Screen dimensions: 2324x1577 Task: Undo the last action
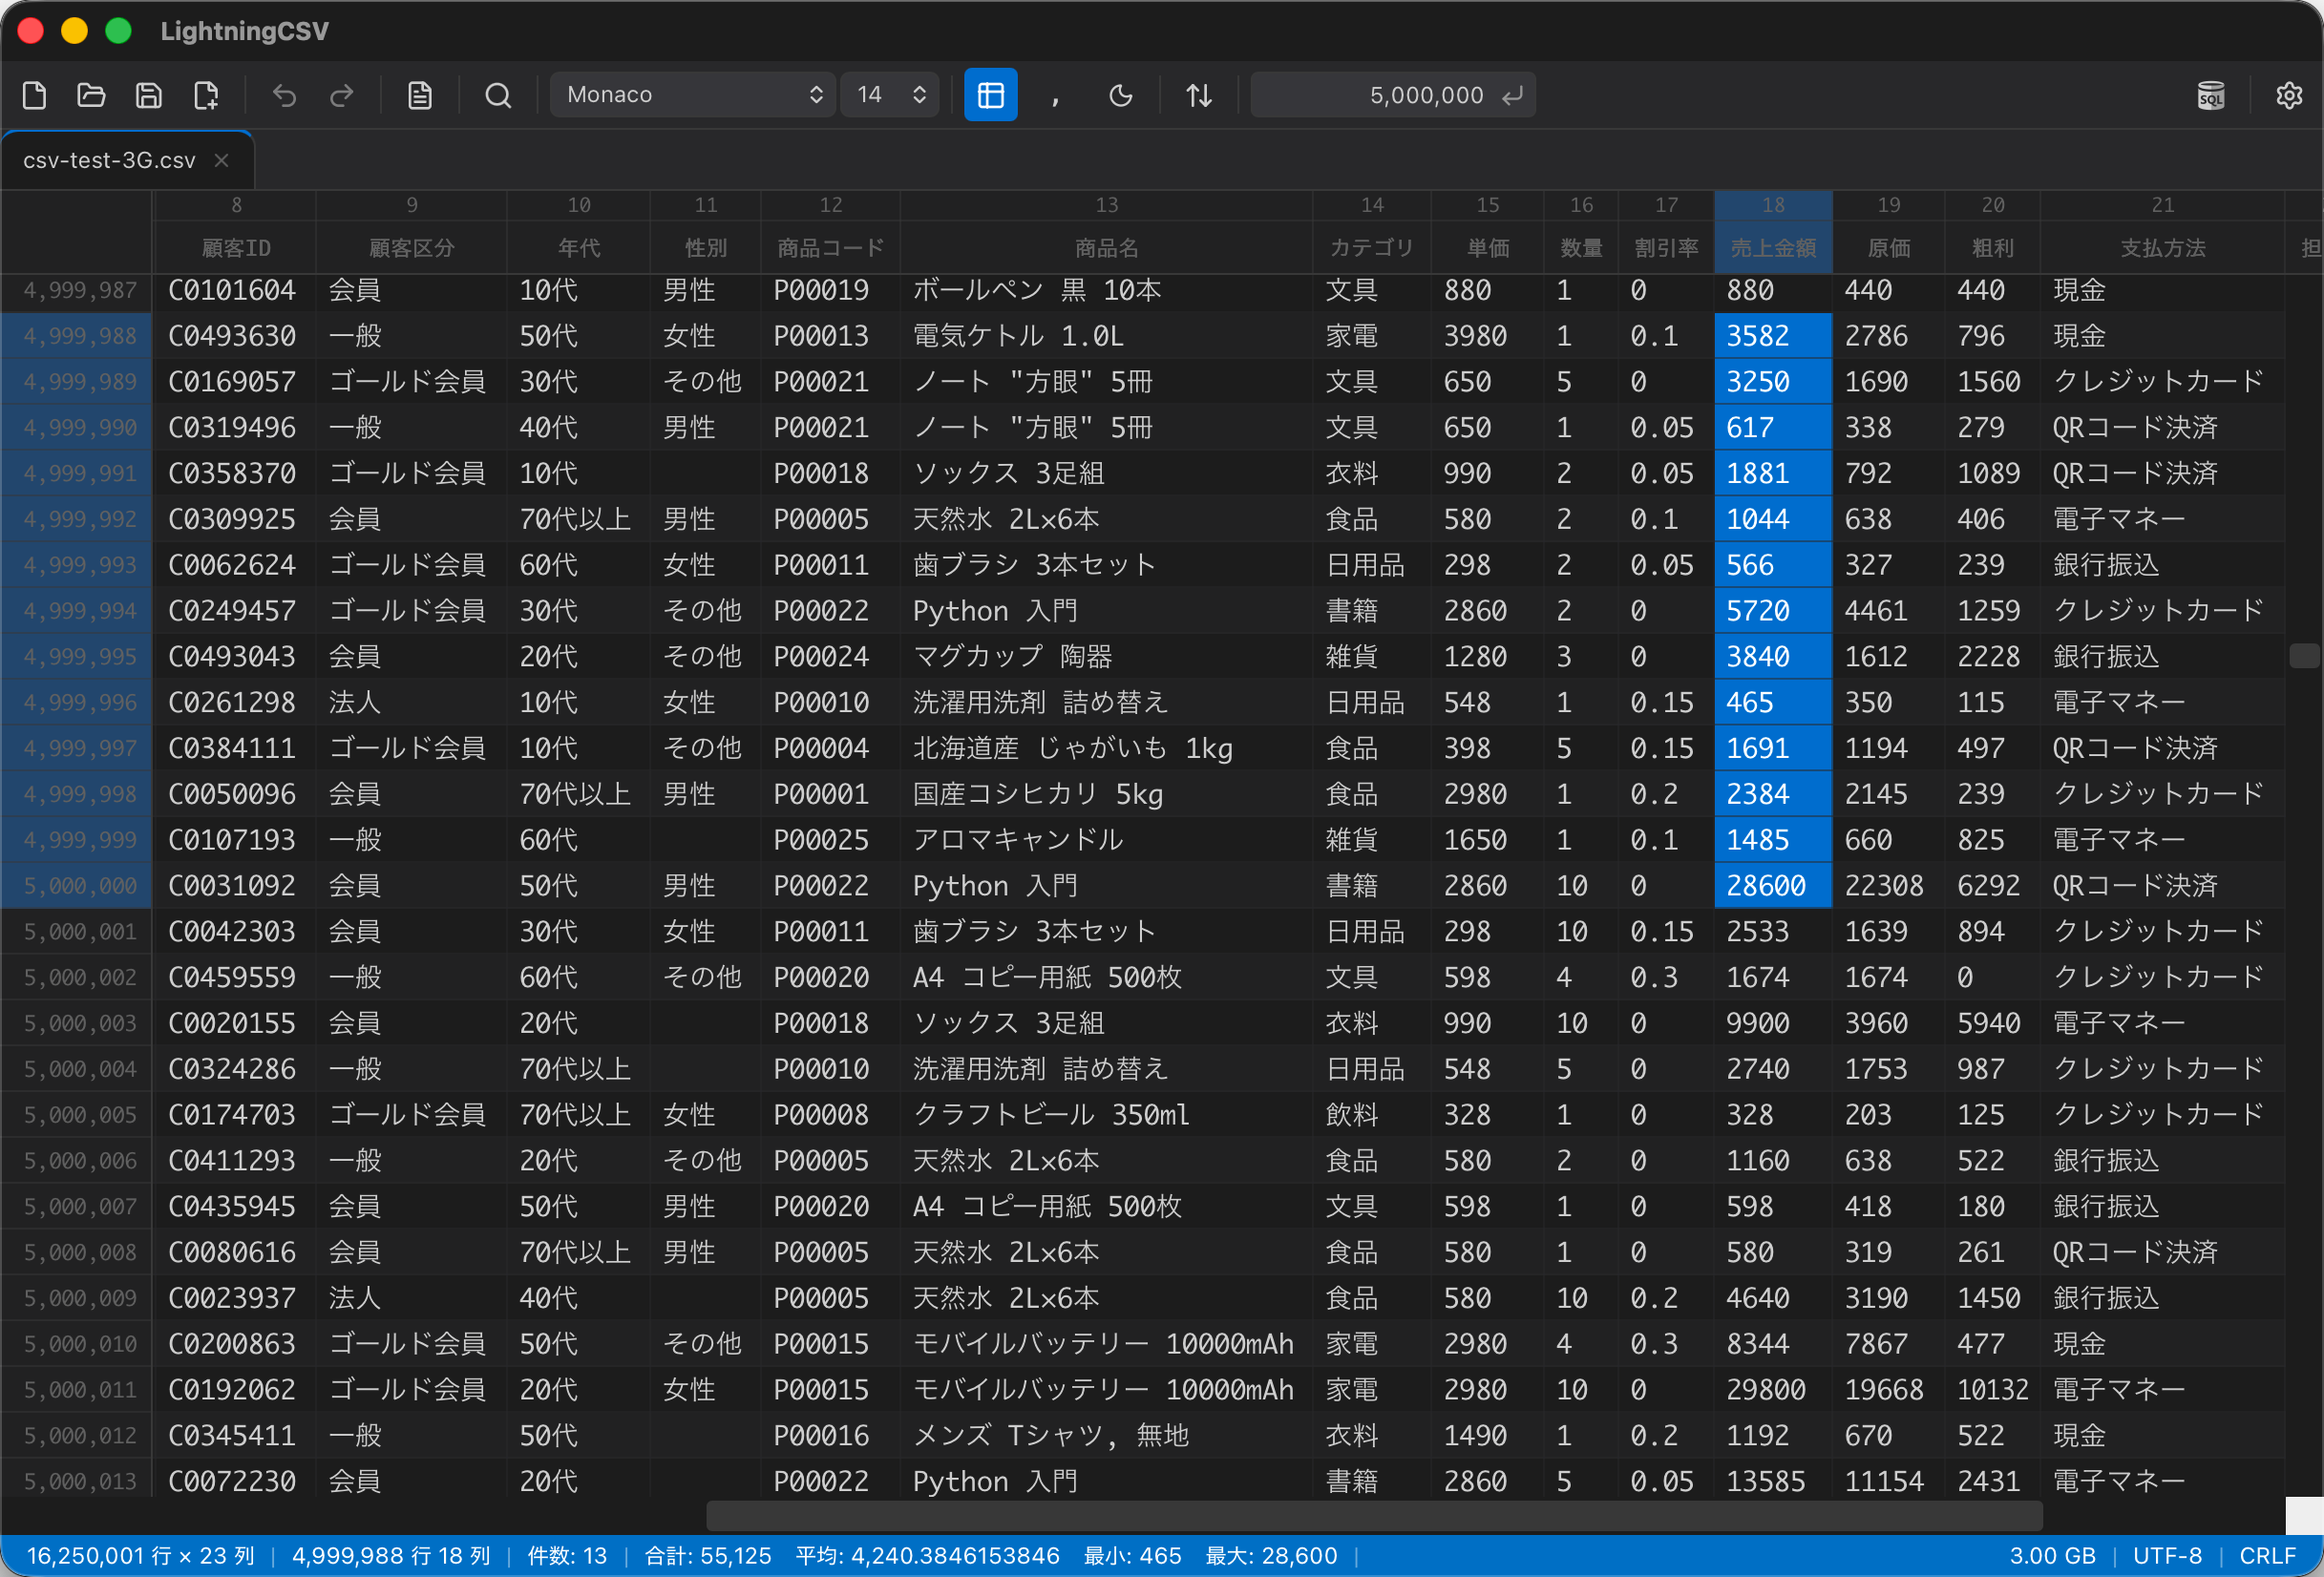pos(285,95)
